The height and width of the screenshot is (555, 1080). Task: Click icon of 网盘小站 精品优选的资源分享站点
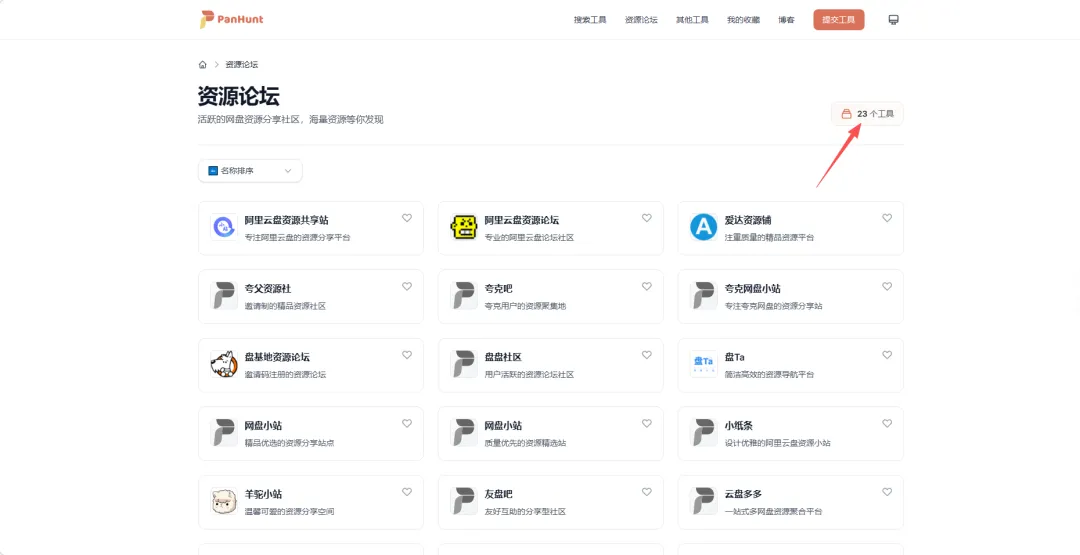(x=224, y=432)
